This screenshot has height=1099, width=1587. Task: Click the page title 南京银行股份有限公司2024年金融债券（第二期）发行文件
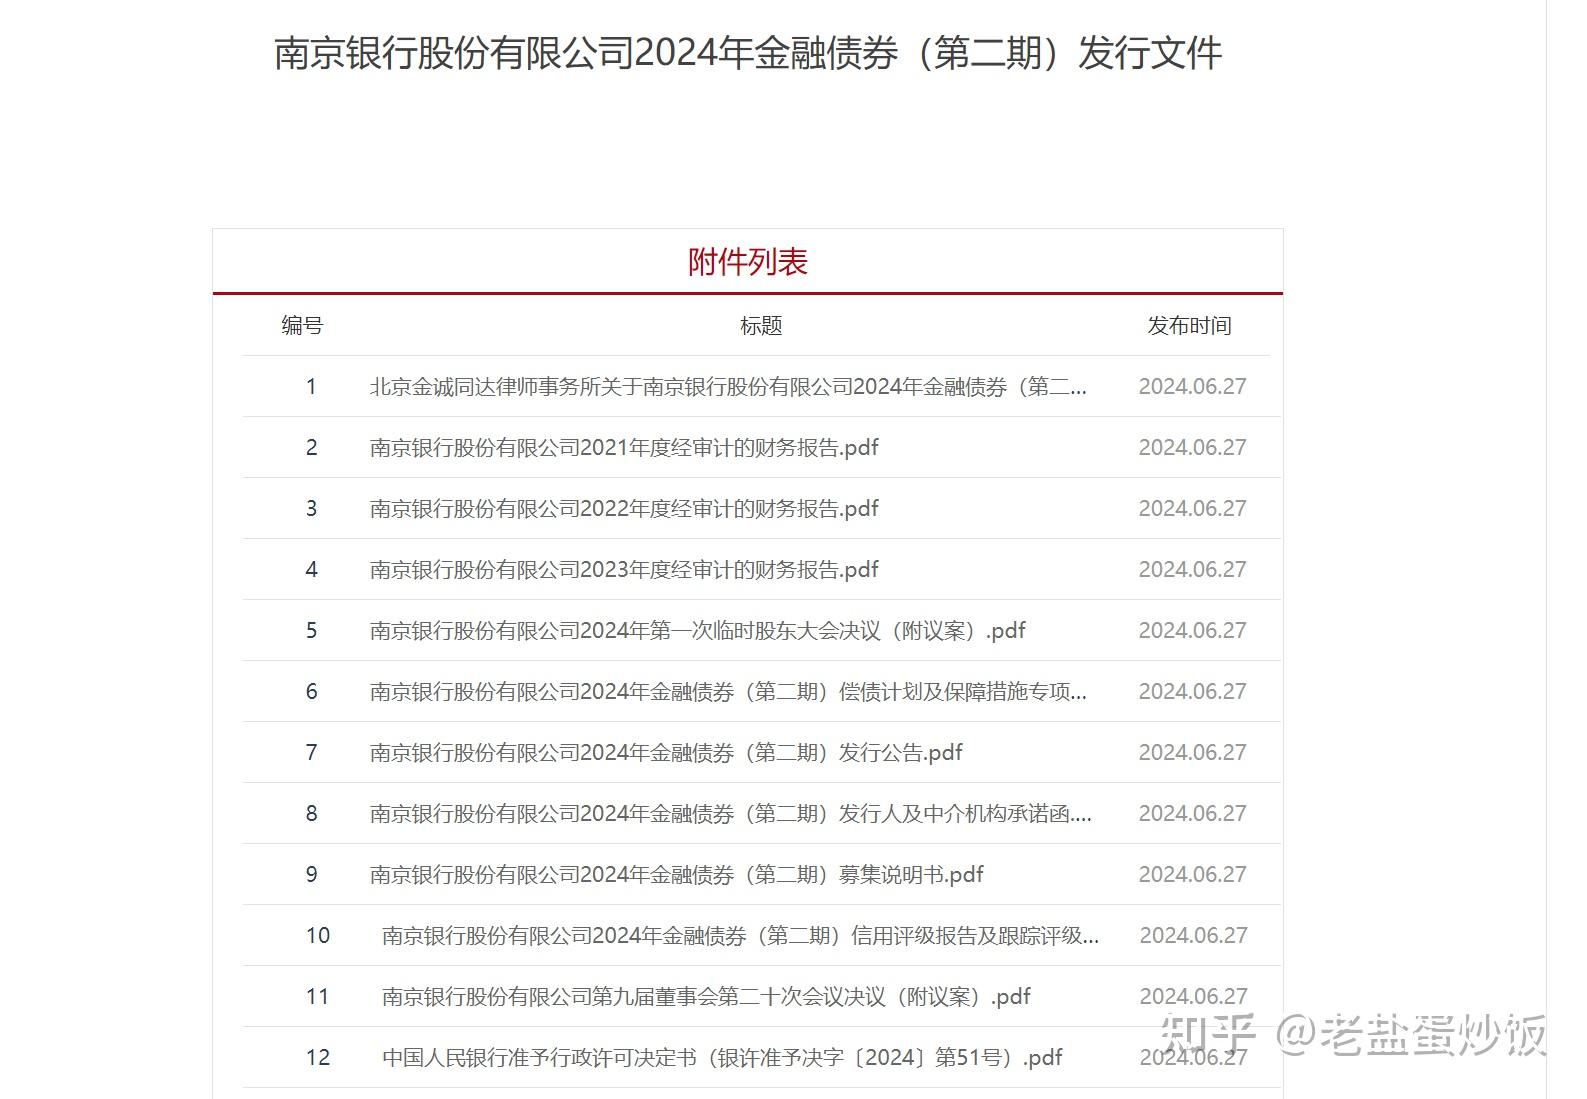tap(748, 53)
